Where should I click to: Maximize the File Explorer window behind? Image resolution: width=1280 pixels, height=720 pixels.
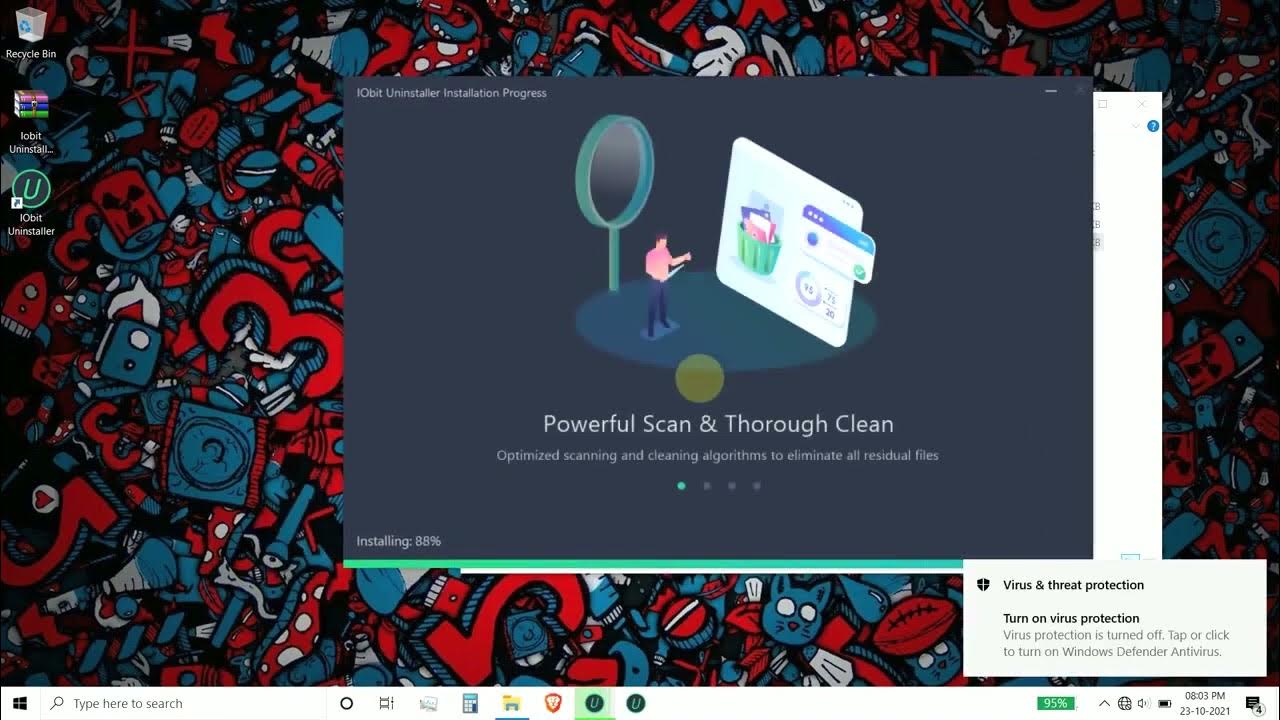pos(1103,104)
